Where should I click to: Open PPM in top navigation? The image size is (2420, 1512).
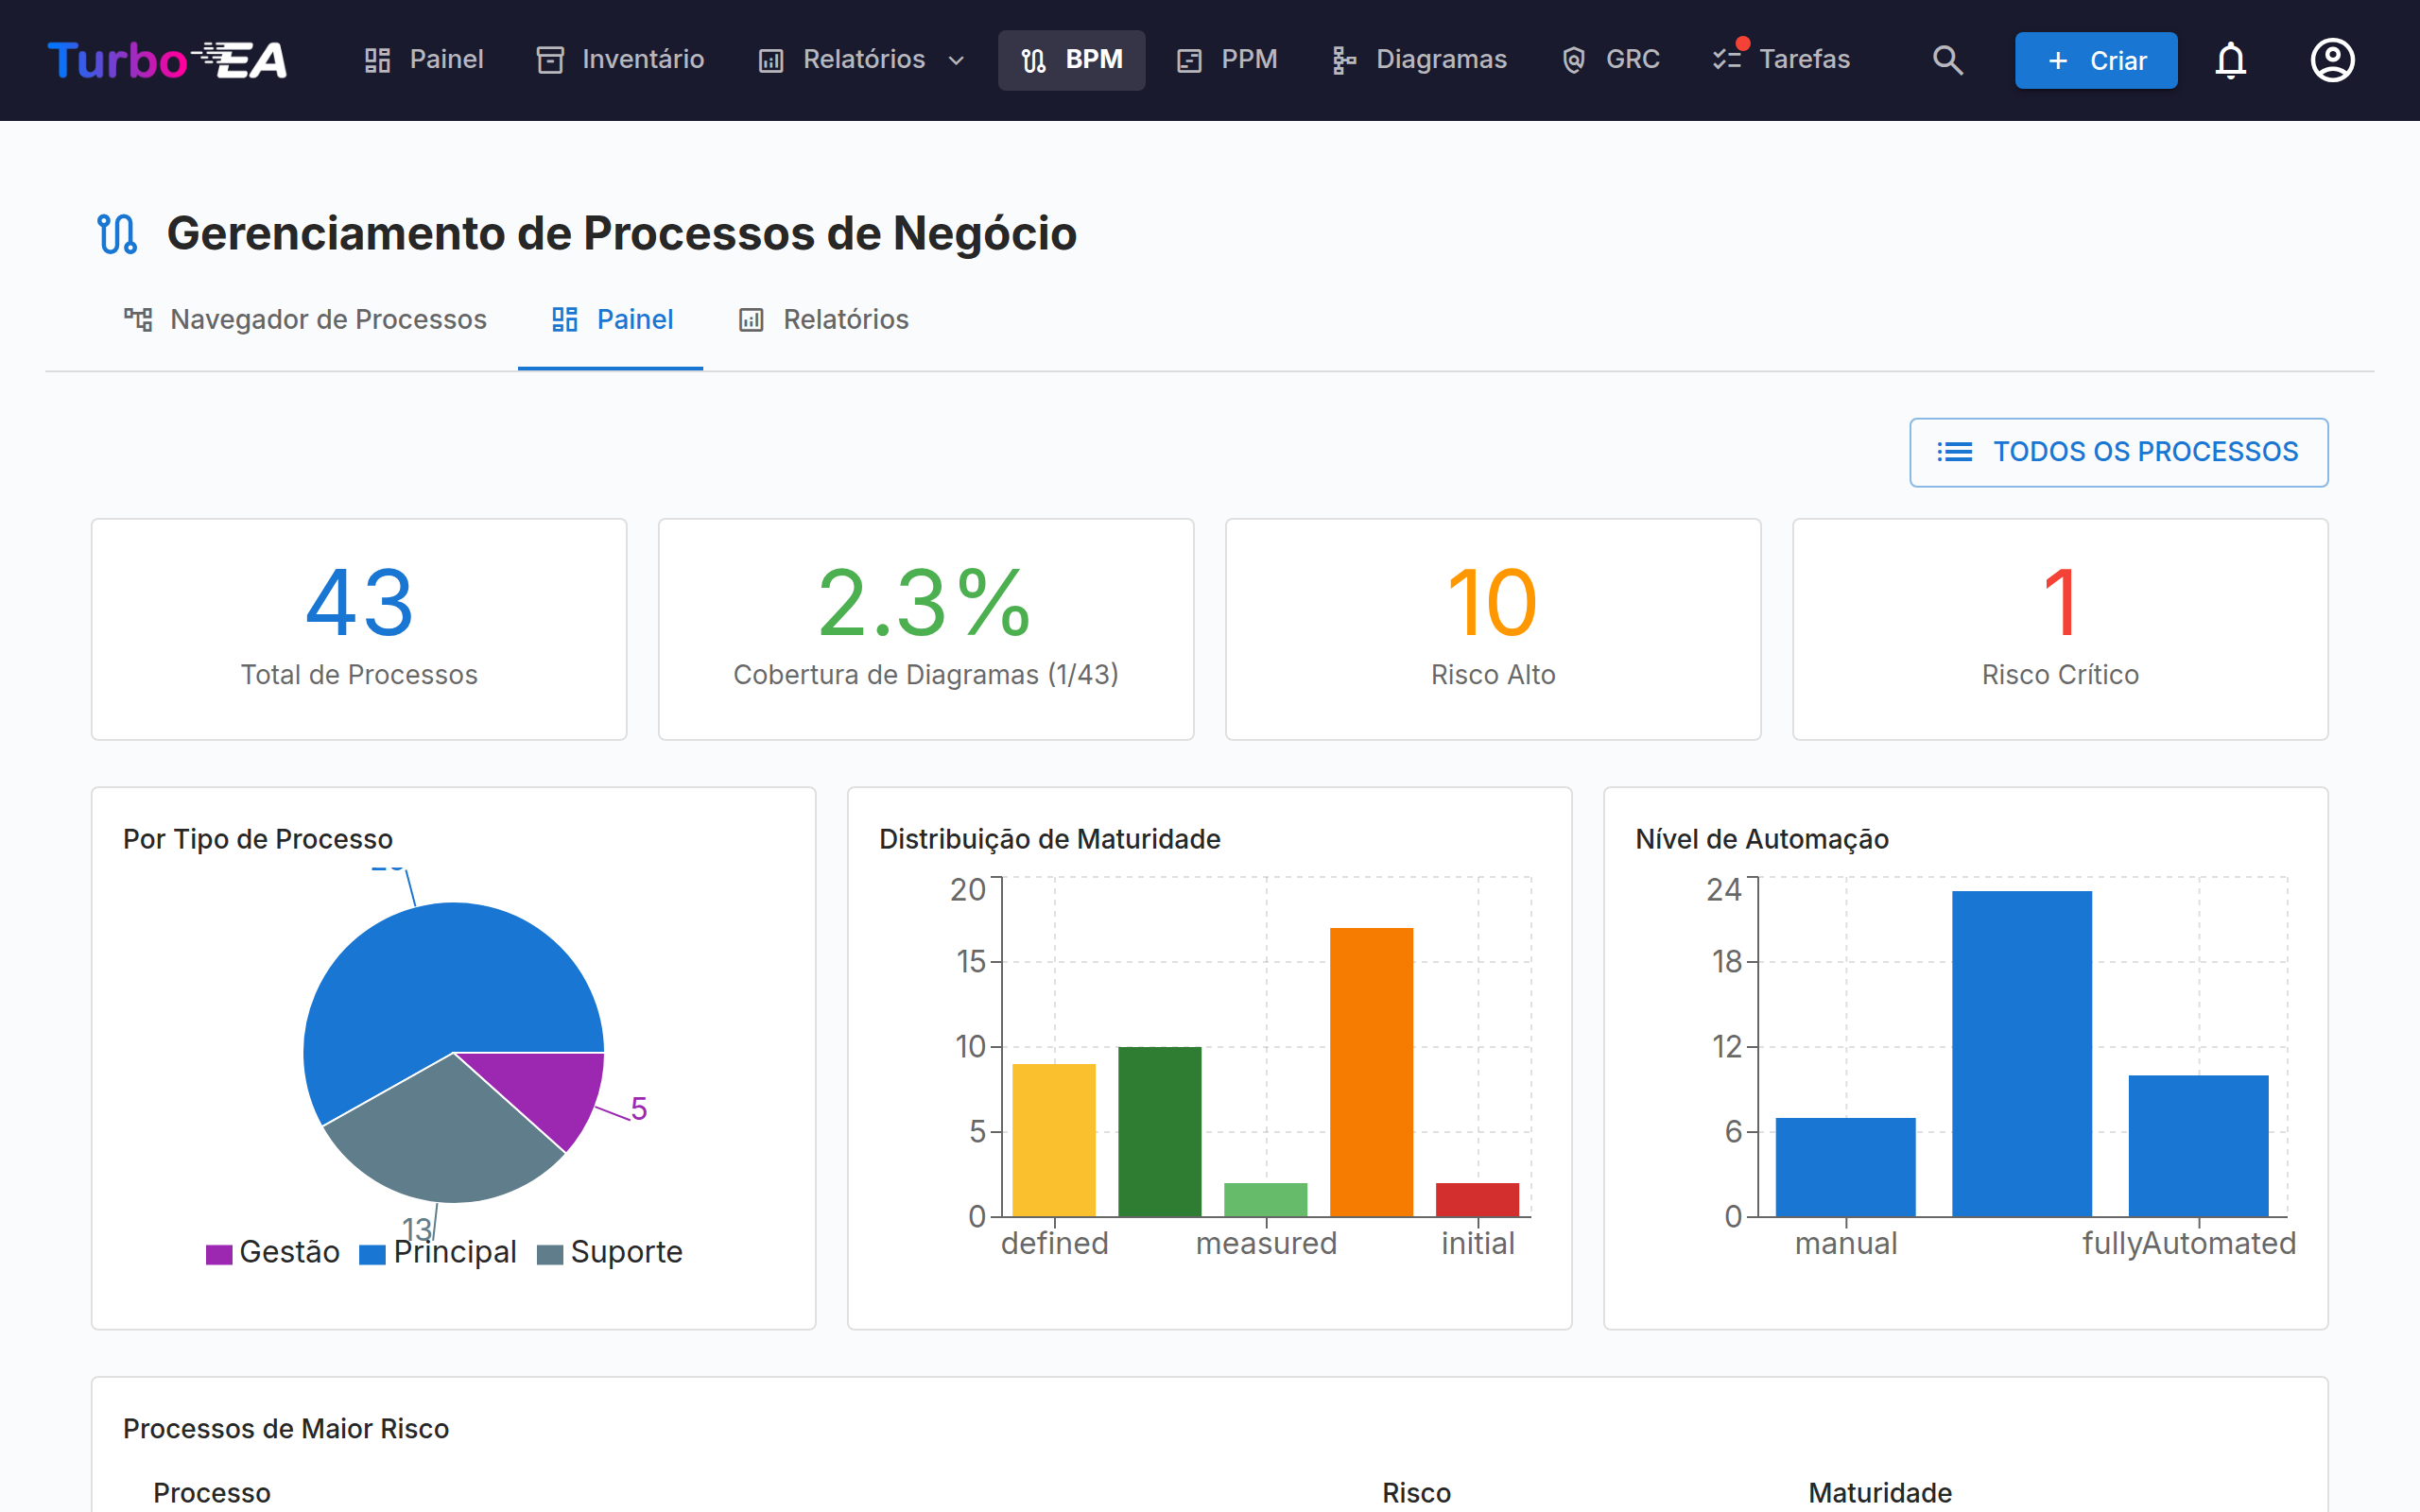pos(1227,60)
